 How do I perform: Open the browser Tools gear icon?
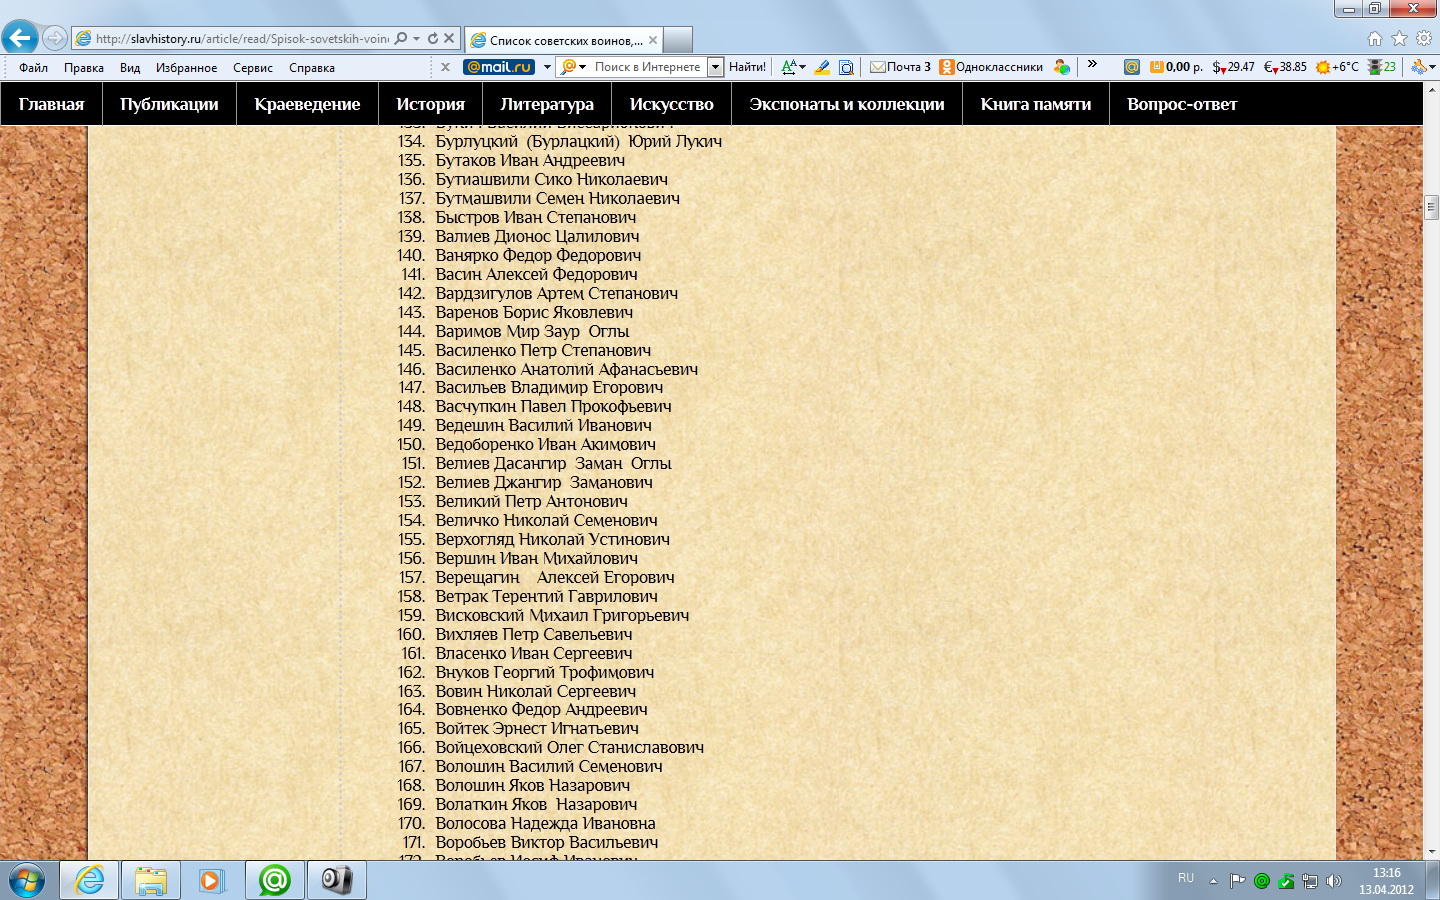tap(1423, 38)
